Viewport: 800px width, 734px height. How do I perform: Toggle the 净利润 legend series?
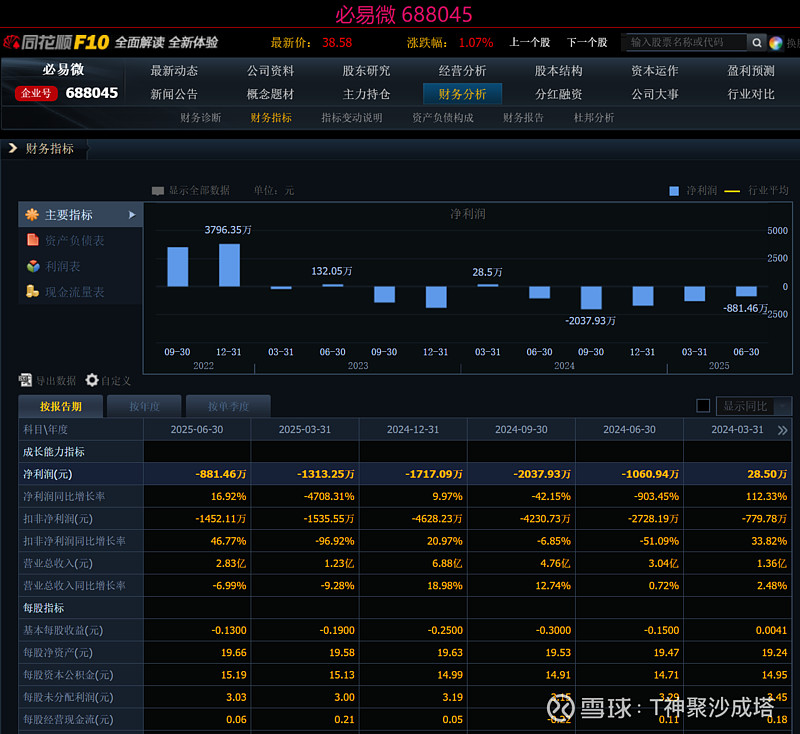(x=693, y=191)
